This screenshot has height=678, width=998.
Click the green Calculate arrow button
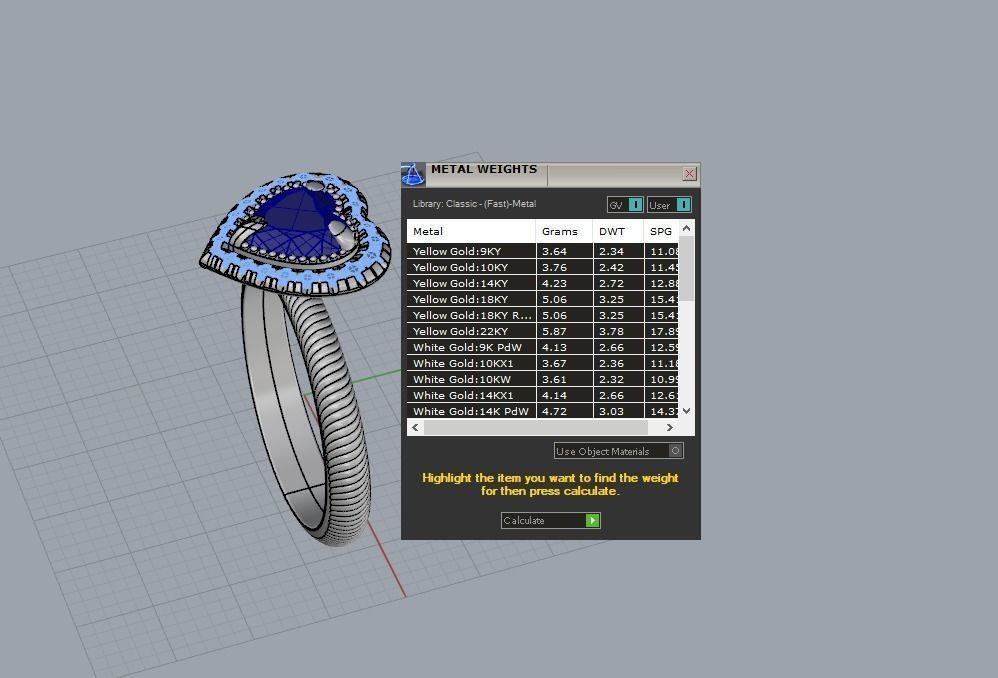(593, 521)
